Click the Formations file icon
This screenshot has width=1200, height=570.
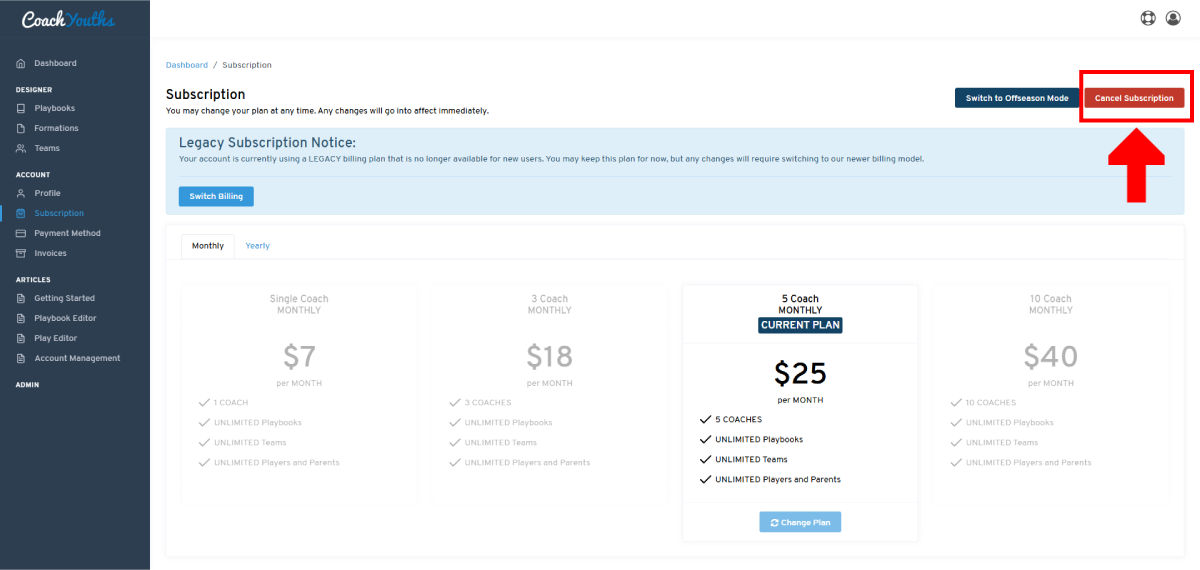point(21,128)
